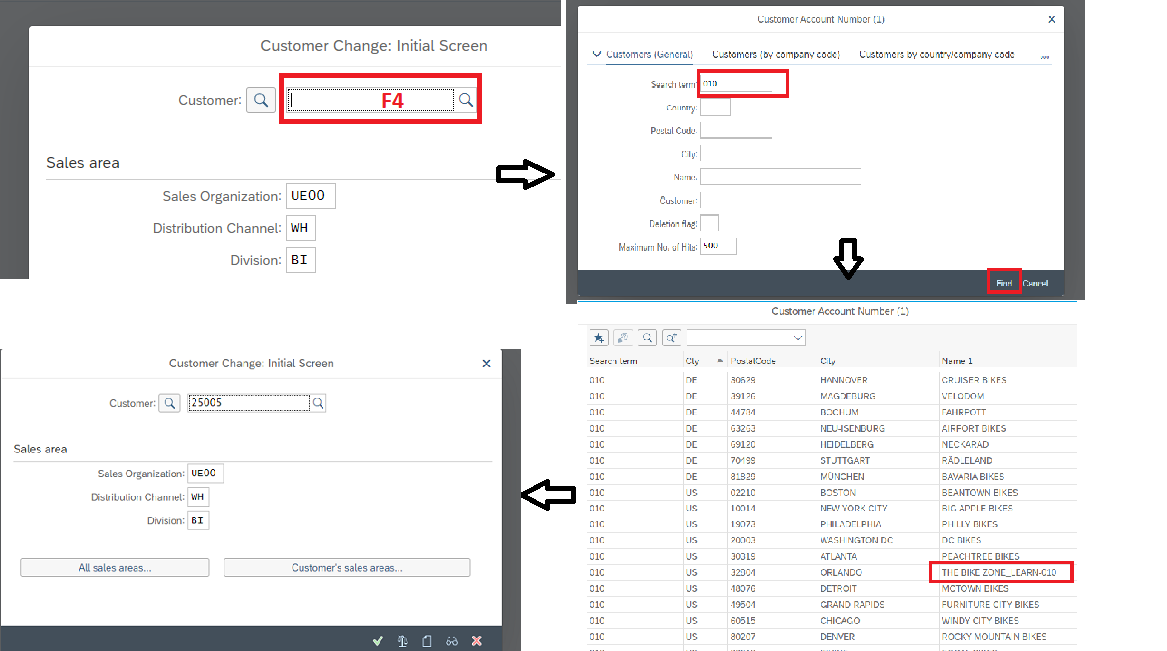Click the magnifier Find icon in hit list toolbar
The height and width of the screenshot is (651, 1167).
tap(648, 338)
